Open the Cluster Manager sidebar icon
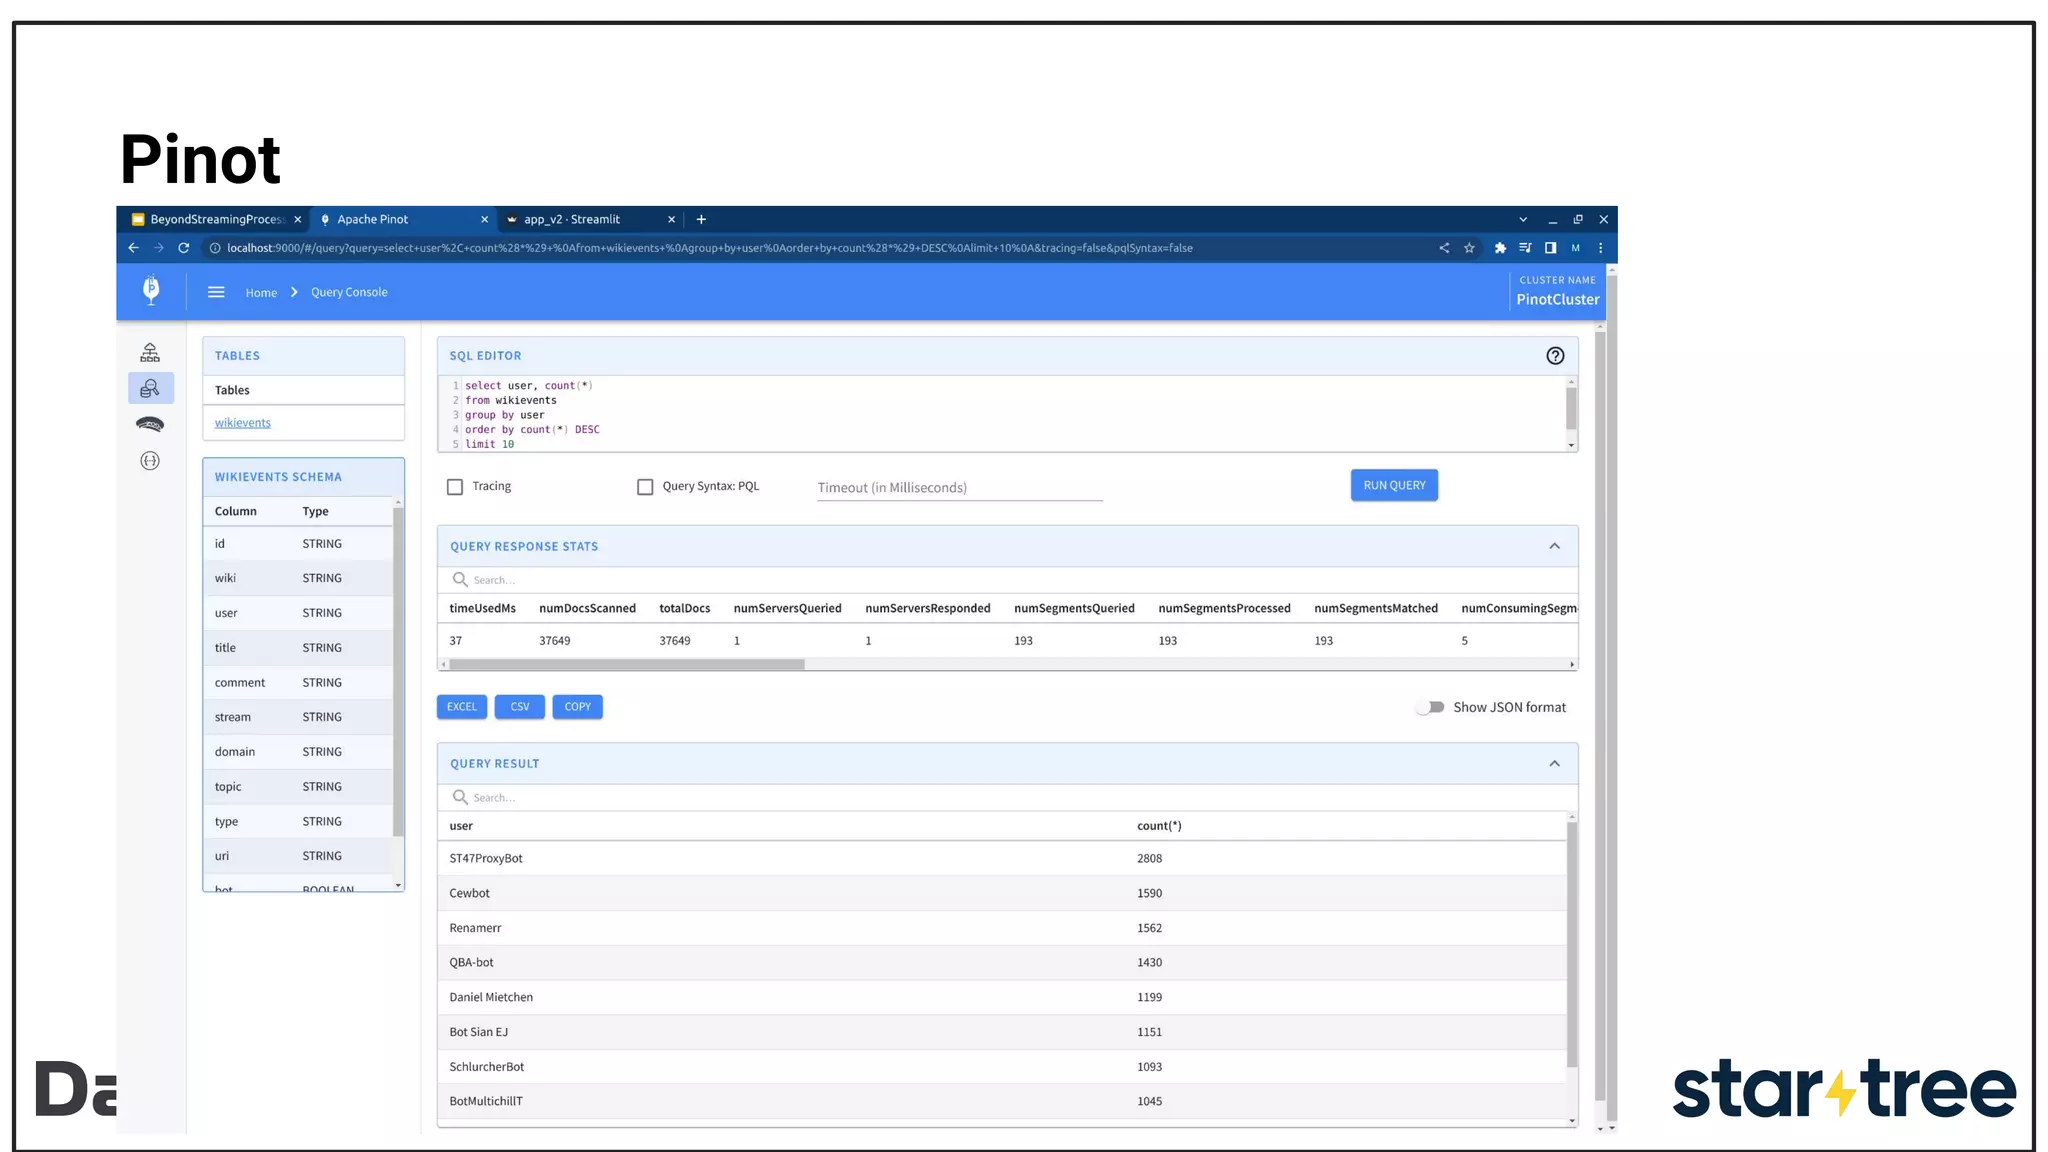The width and height of the screenshot is (2048, 1152). 150,352
